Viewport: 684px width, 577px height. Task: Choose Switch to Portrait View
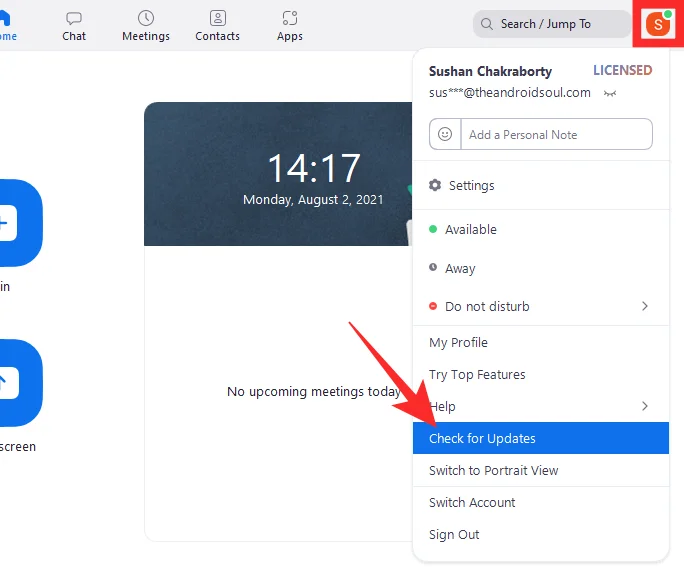493,470
